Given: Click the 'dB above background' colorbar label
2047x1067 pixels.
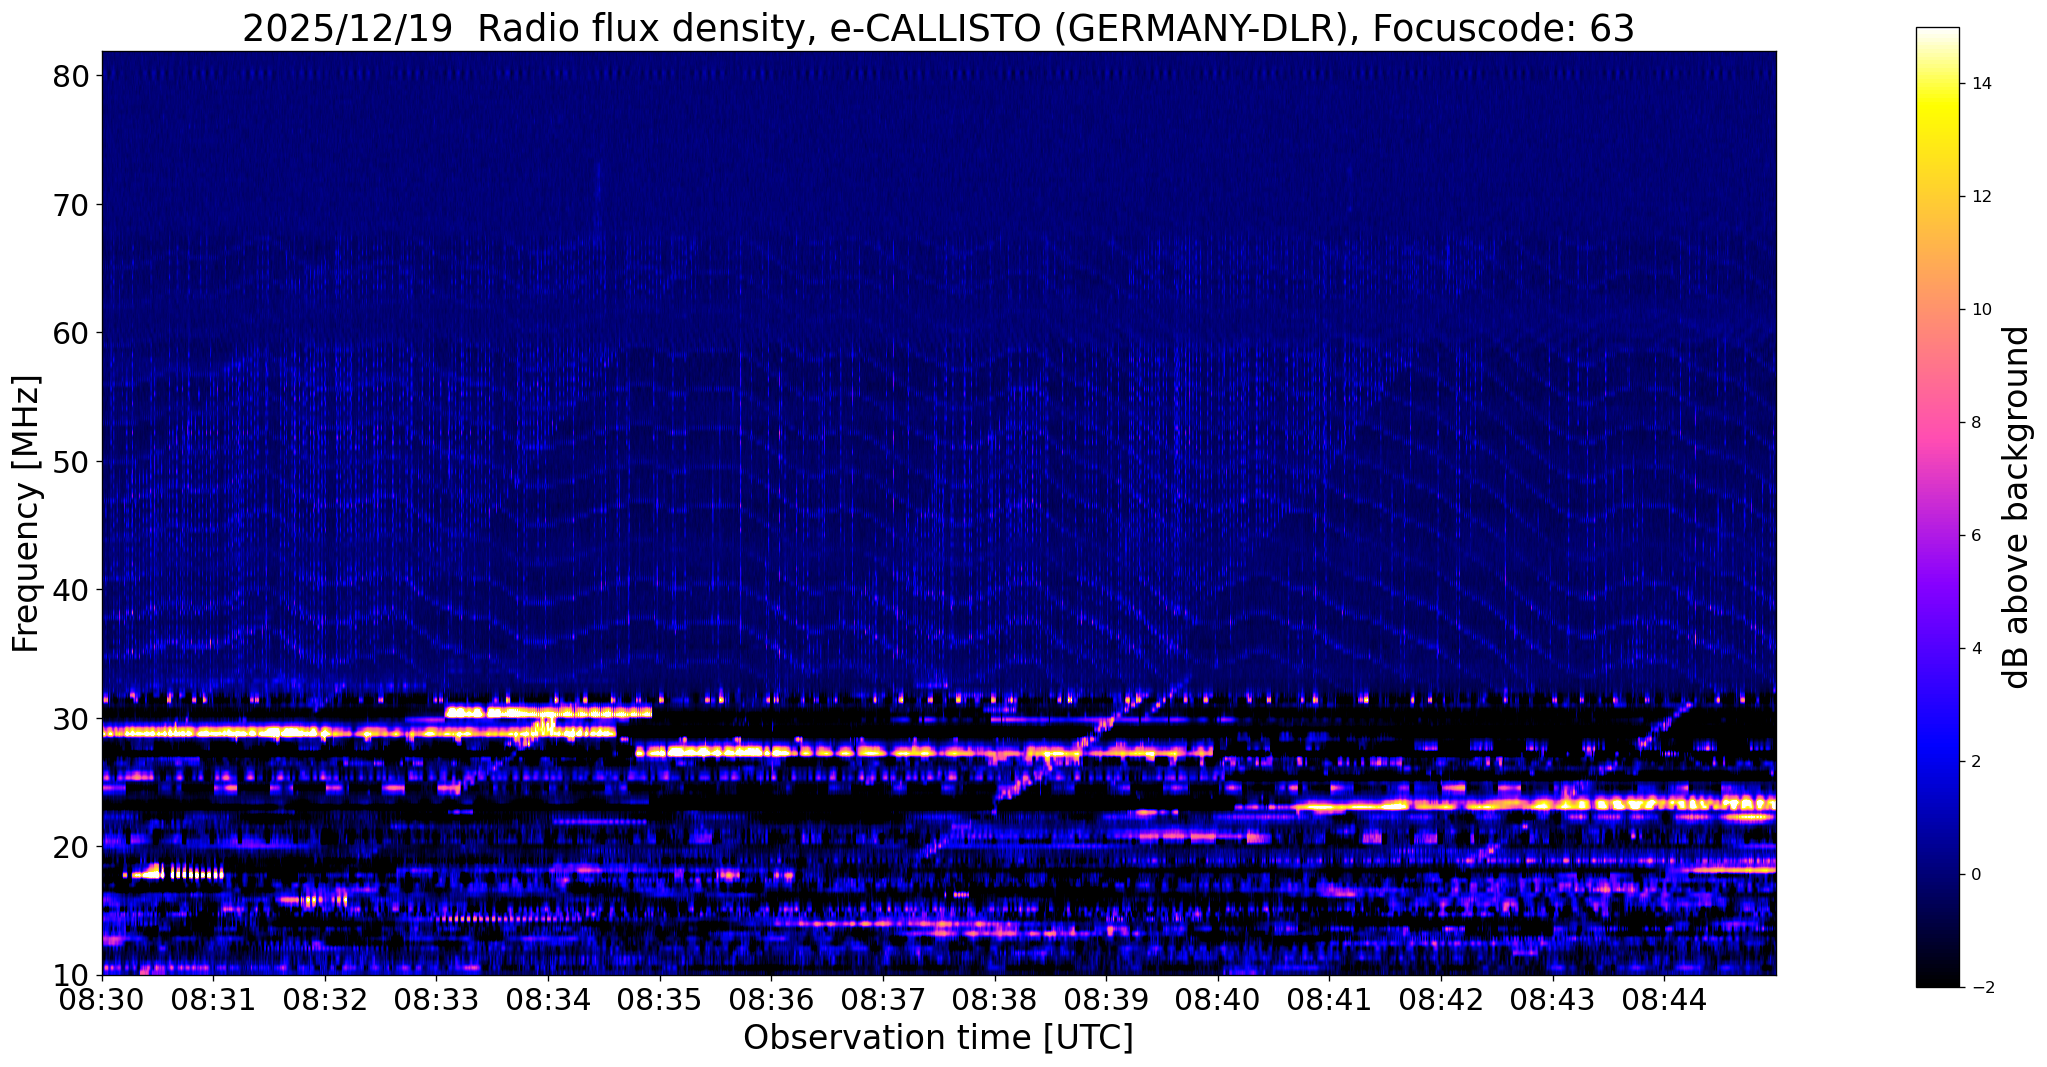Looking at the screenshot, I should tap(2017, 507).
